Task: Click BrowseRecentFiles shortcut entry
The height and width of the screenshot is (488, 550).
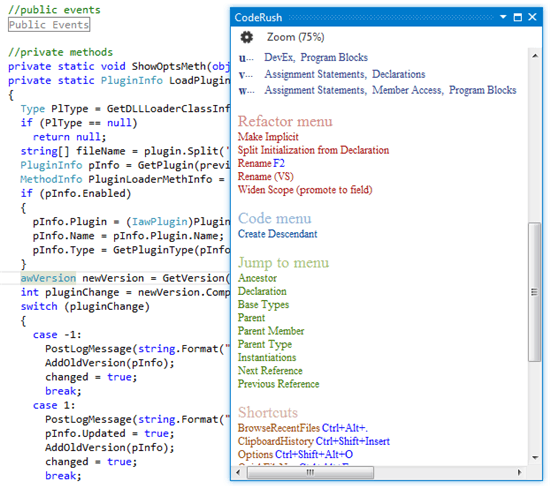Action: pyautogui.click(x=303, y=428)
